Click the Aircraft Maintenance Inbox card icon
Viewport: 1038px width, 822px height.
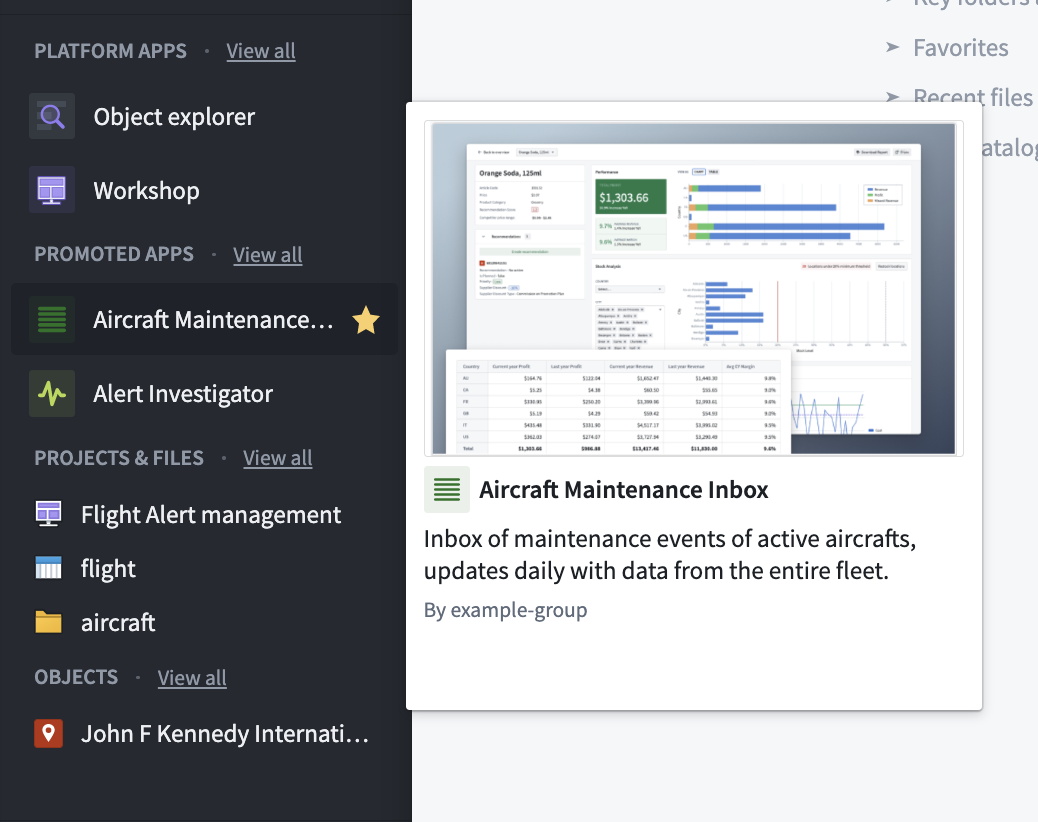[447, 490]
